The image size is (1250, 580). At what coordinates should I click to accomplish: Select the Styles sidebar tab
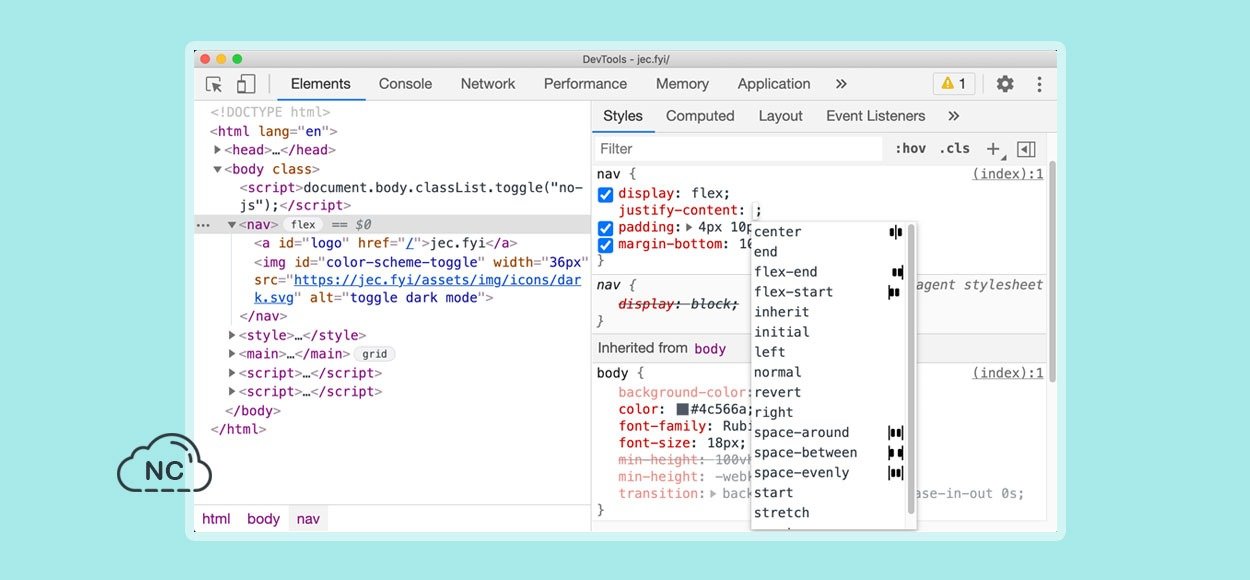tap(623, 116)
